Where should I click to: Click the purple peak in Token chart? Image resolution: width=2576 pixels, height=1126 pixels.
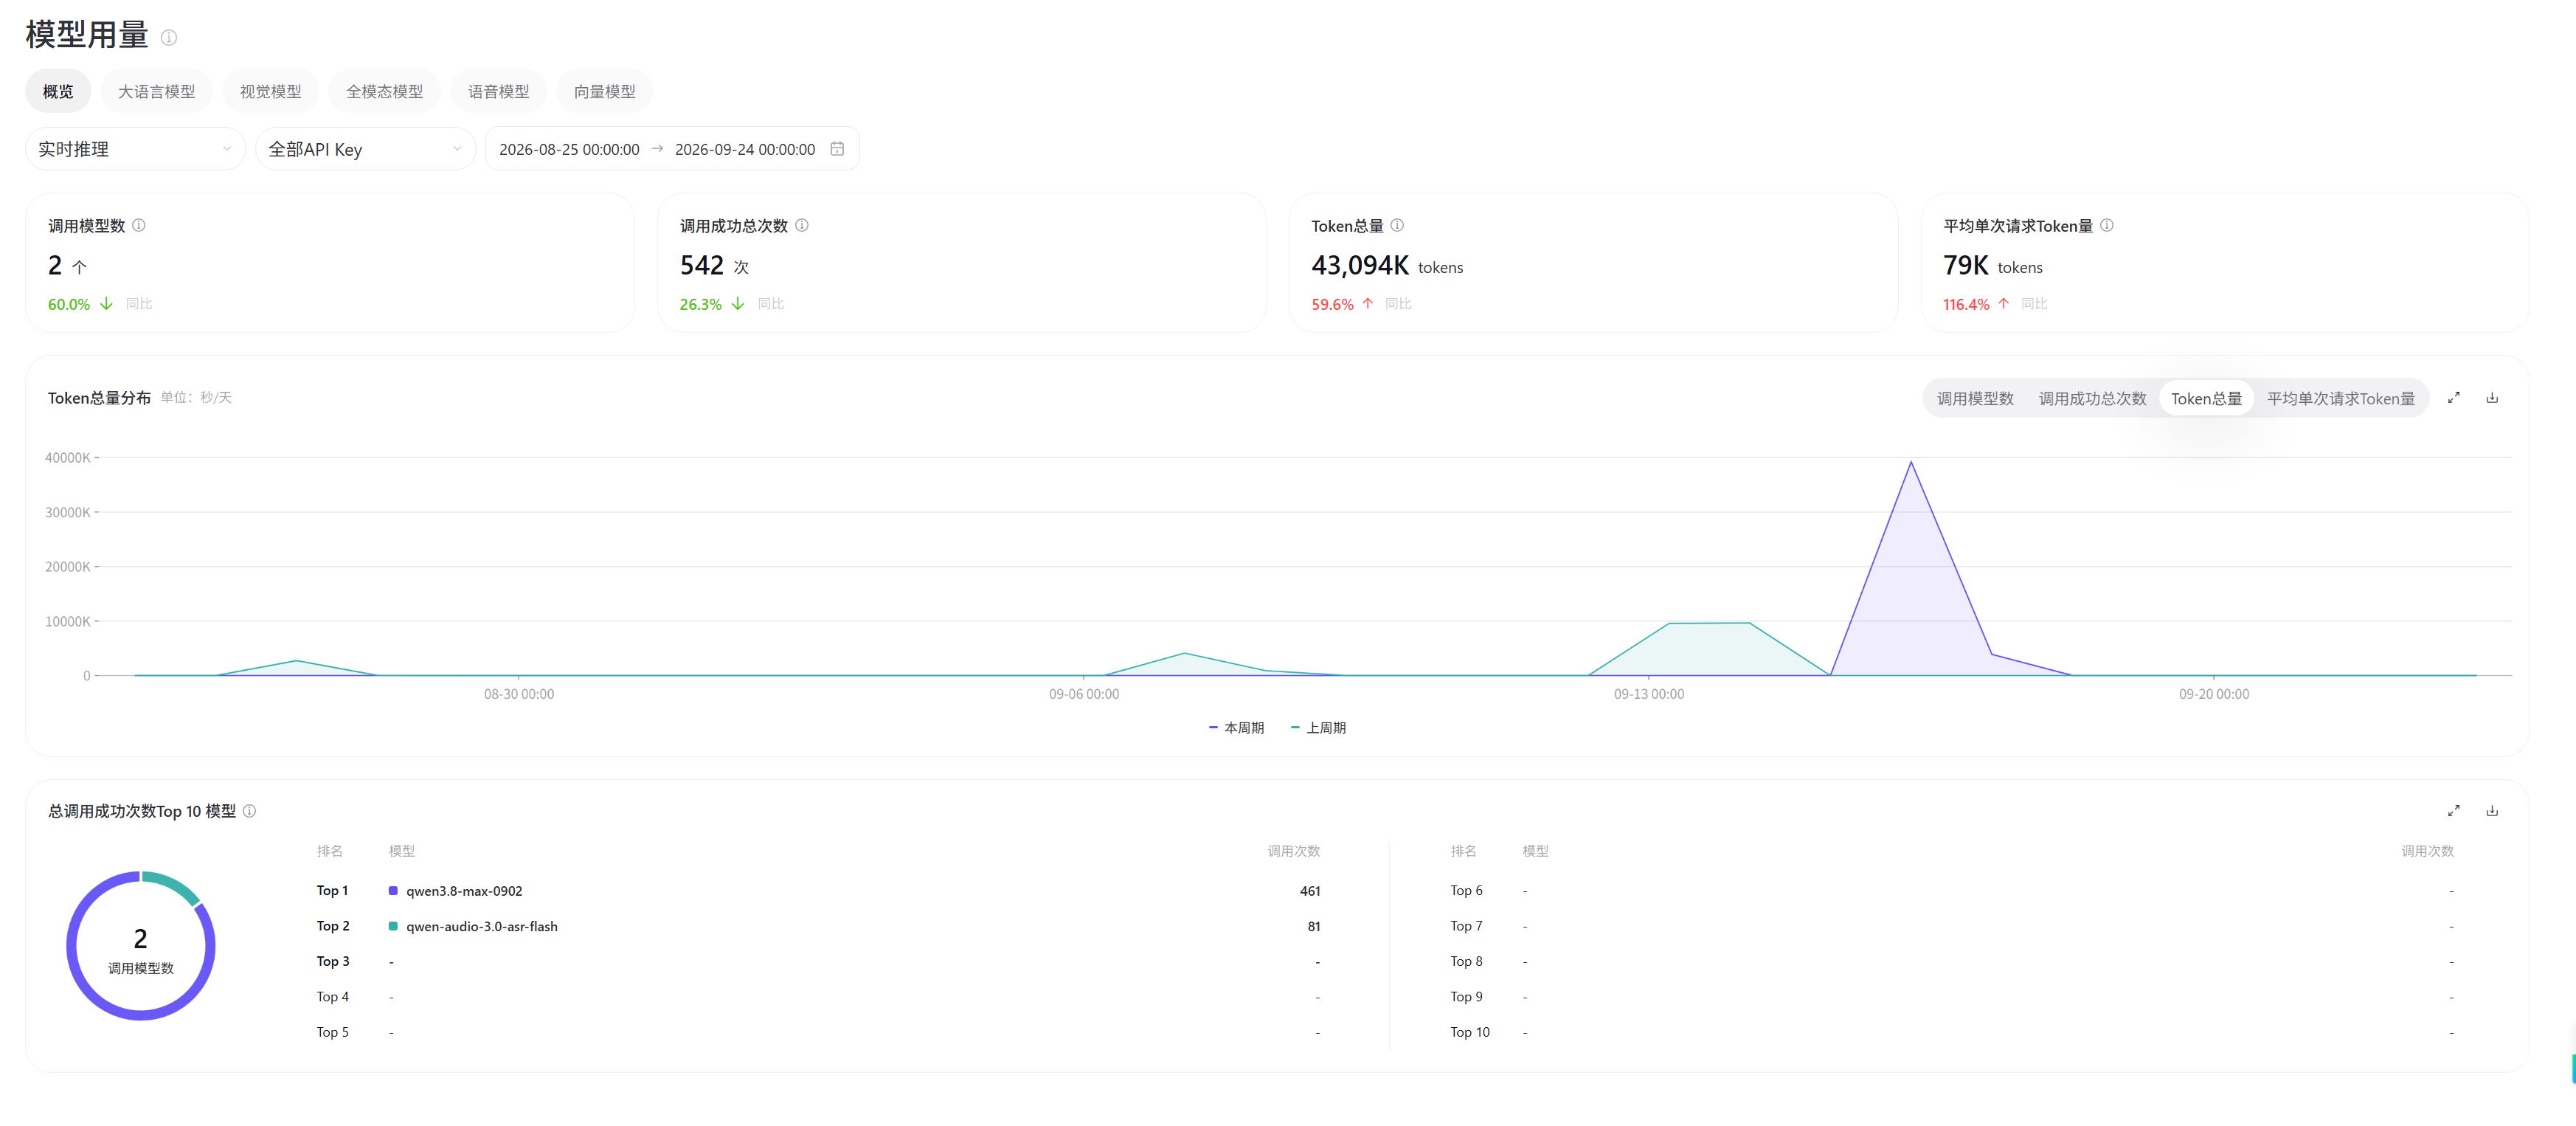pos(1911,463)
